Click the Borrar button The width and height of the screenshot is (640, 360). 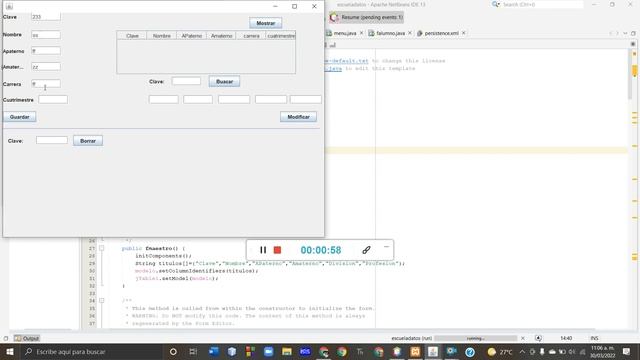(x=88, y=141)
